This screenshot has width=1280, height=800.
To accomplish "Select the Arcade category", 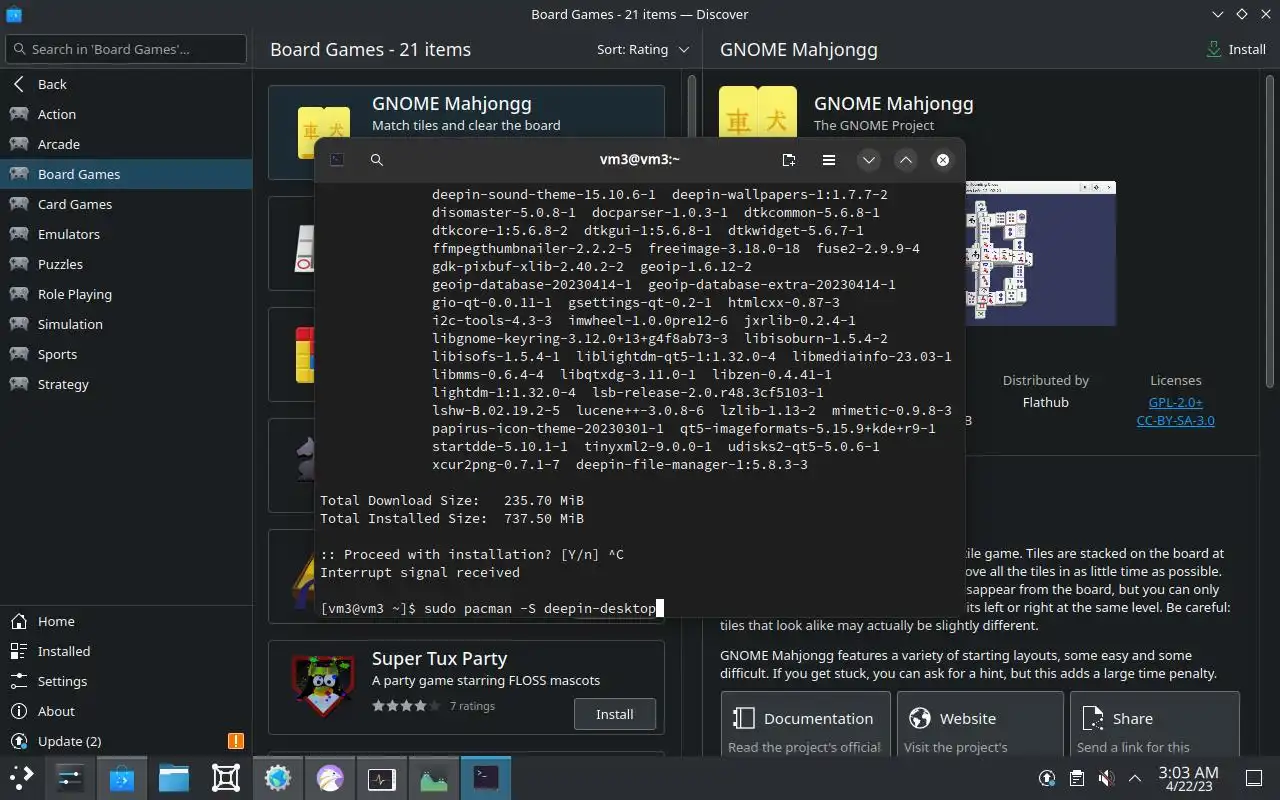I will [126, 144].
